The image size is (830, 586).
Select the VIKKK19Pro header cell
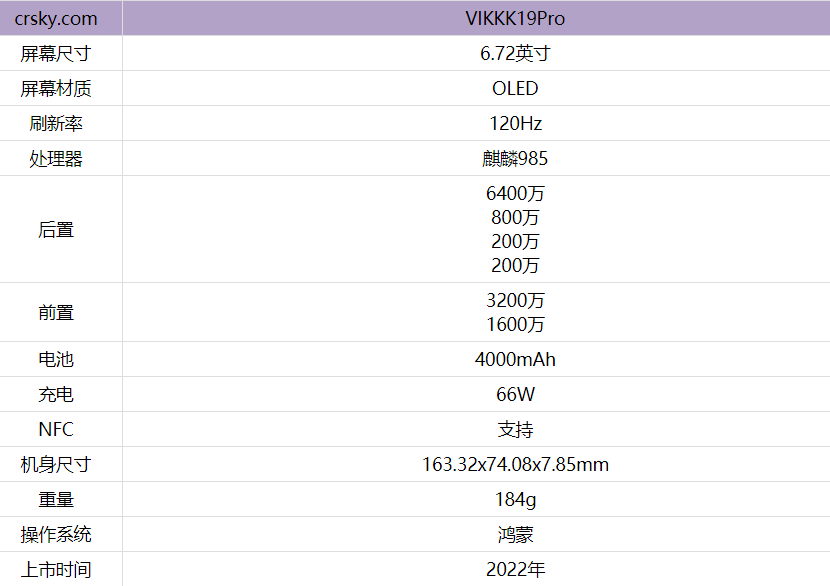click(515, 19)
